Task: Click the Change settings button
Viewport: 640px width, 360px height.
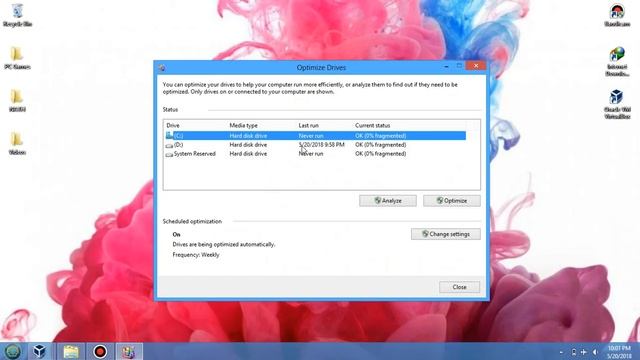Action: [x=445, y=234]
